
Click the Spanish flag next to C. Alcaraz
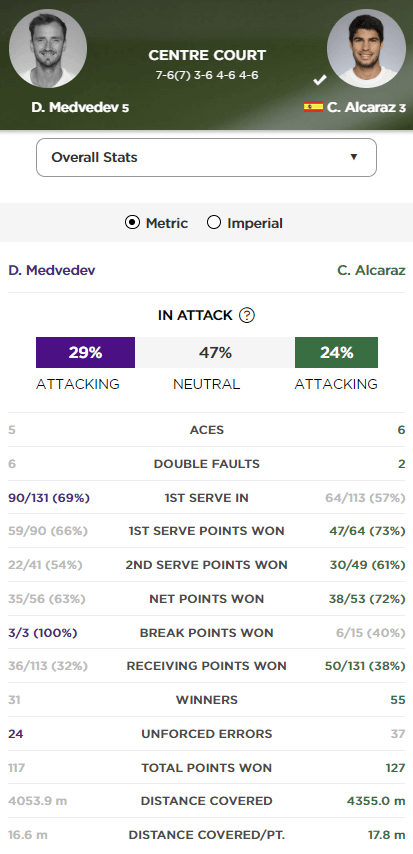(x=313, y=107)
